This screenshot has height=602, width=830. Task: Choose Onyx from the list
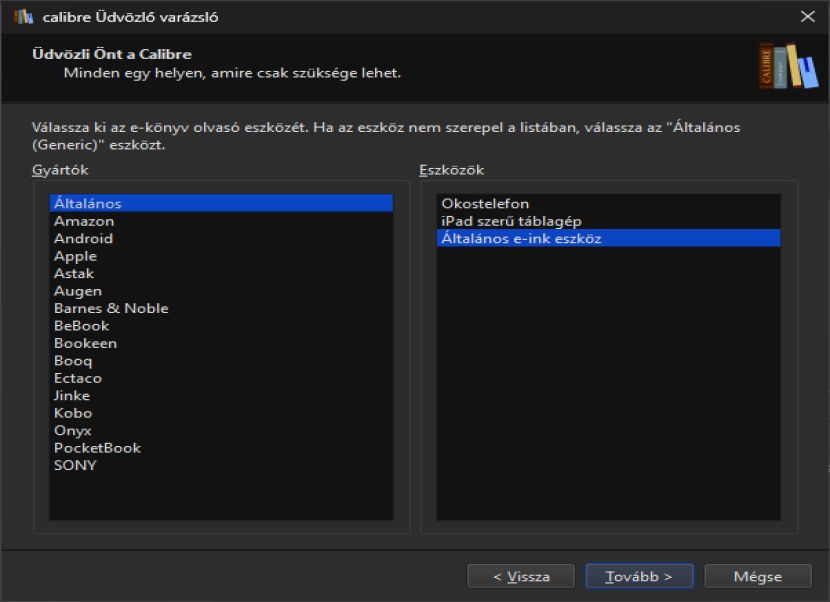(x=221, y=430)
